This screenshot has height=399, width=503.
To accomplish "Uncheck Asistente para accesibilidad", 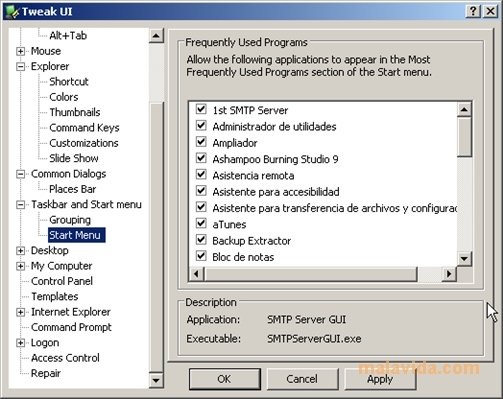I will click(201, 191).
